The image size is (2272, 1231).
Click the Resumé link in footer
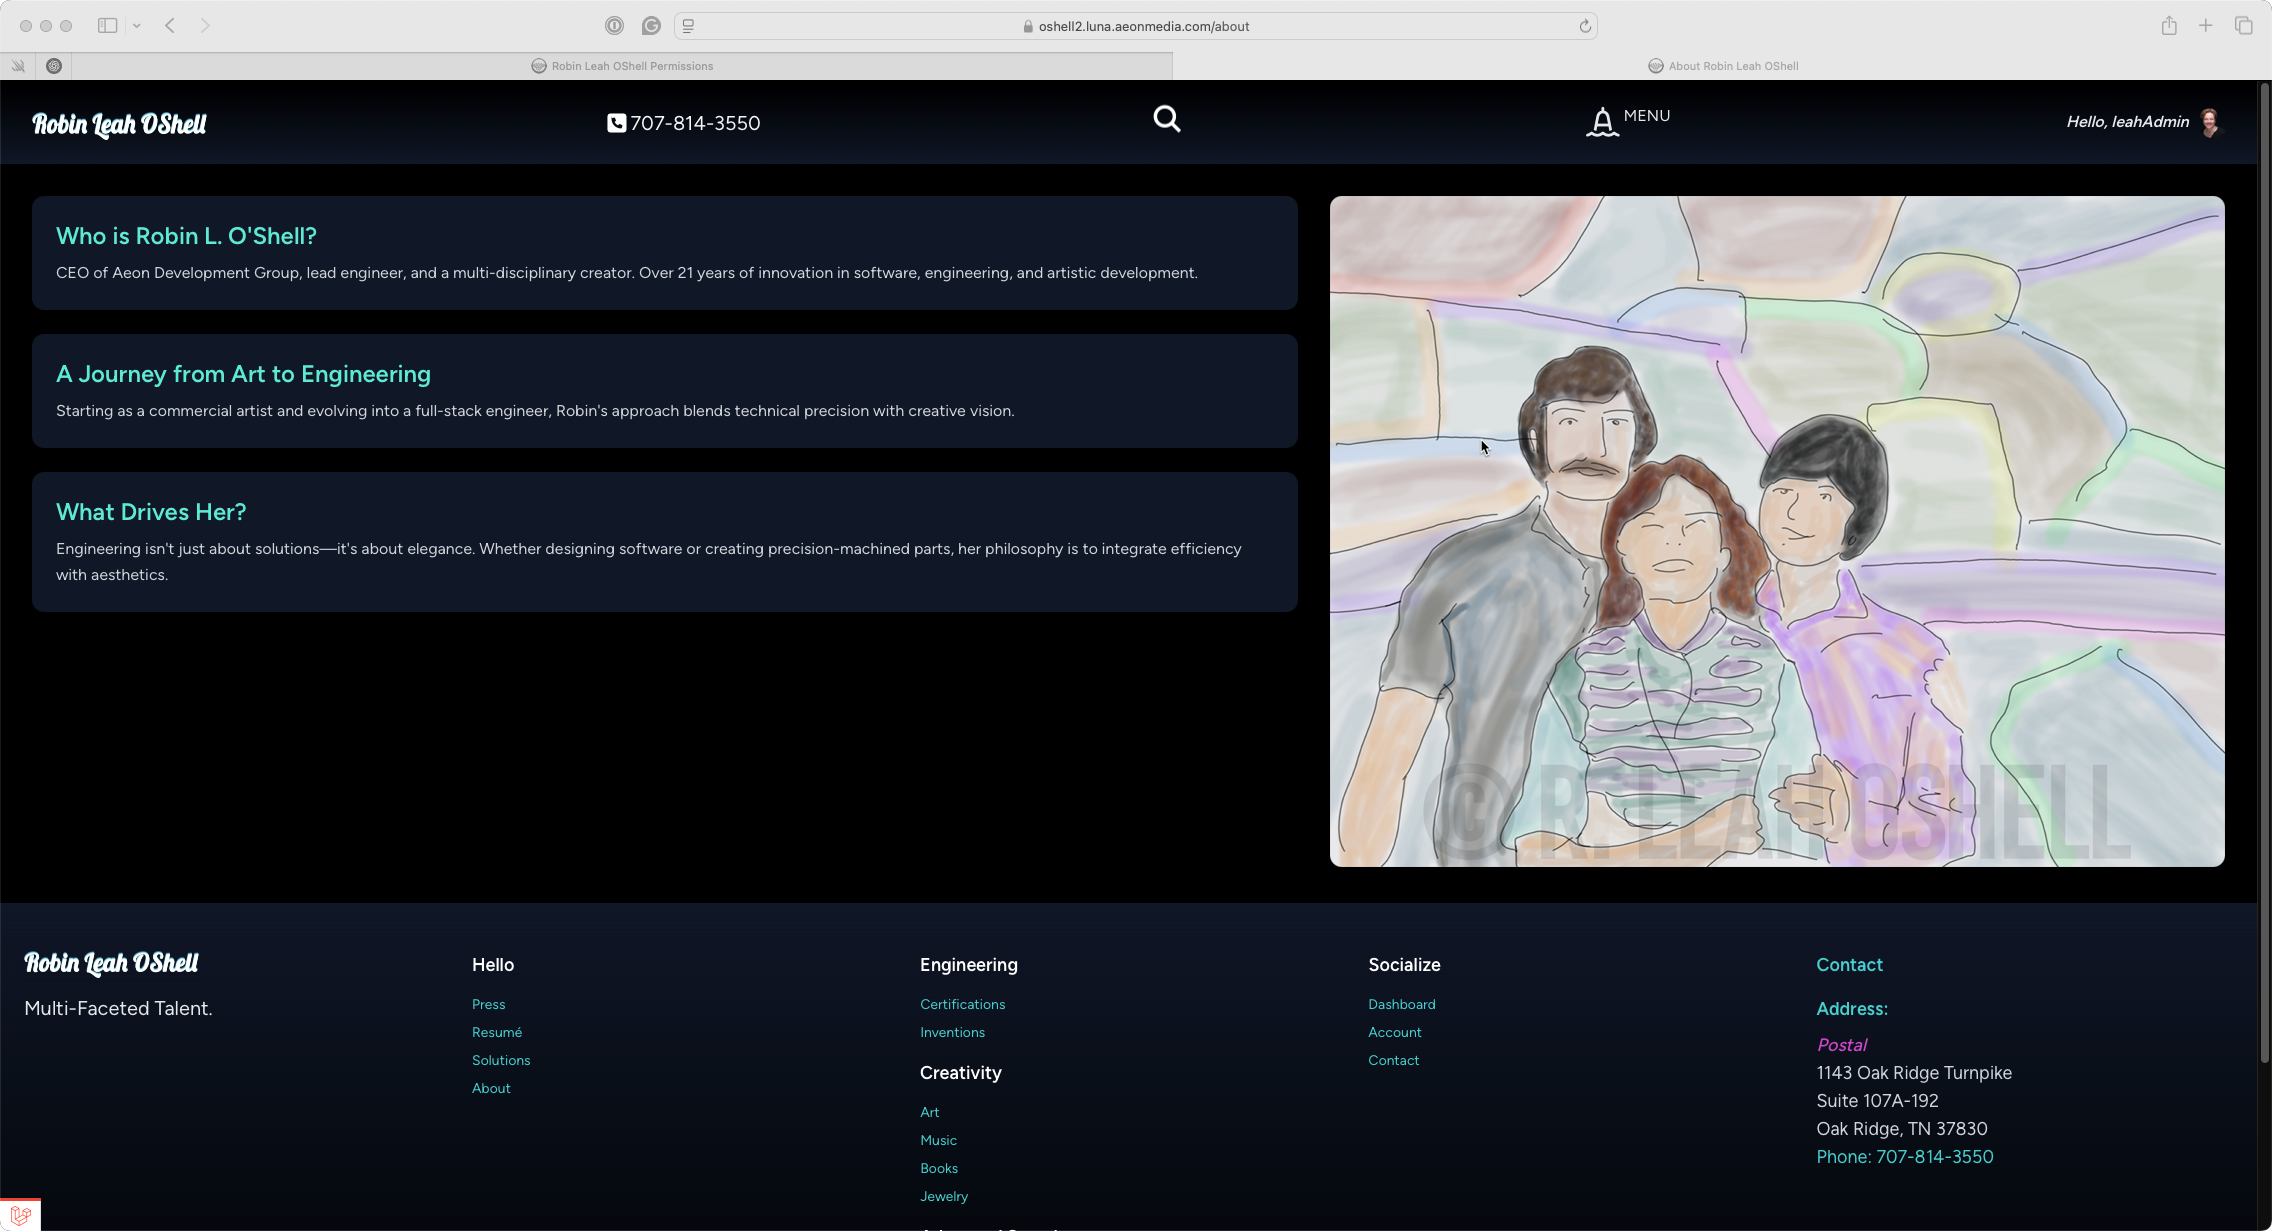497,1032
